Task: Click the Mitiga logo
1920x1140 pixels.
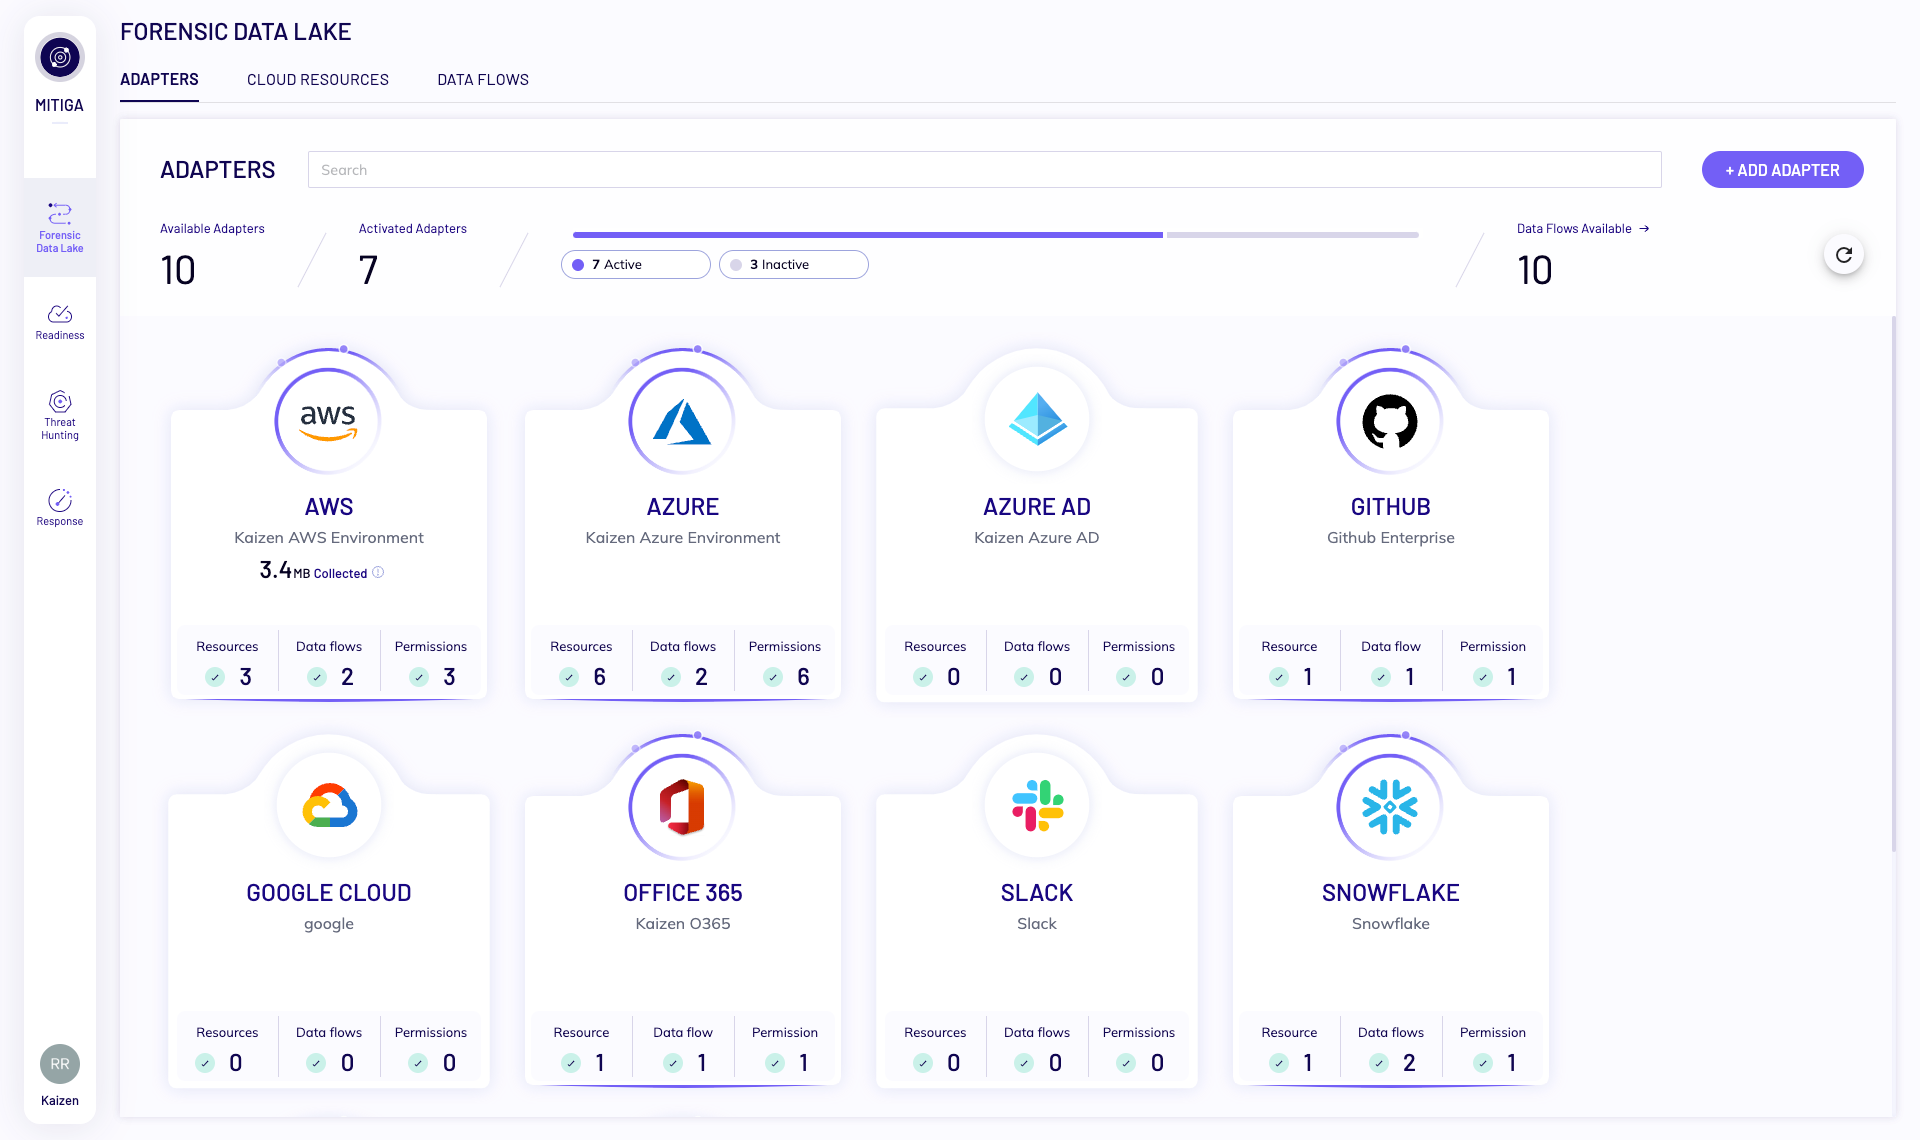Action: (59, 57)
